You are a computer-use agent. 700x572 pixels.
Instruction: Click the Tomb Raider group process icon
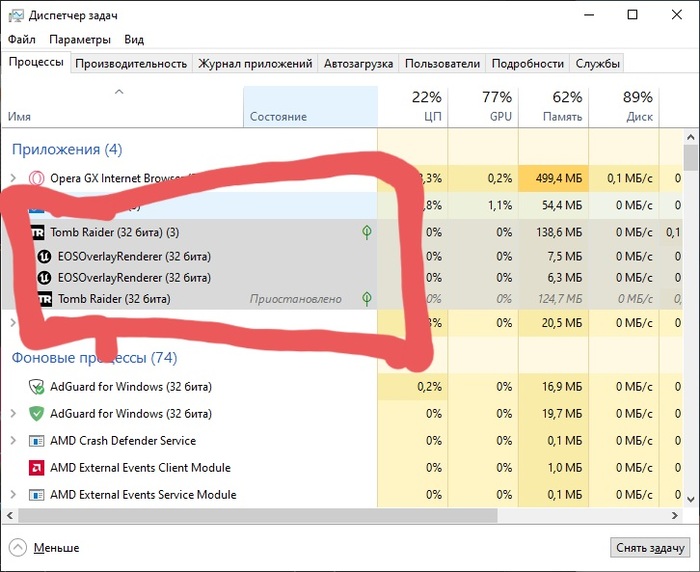(37, 232)
